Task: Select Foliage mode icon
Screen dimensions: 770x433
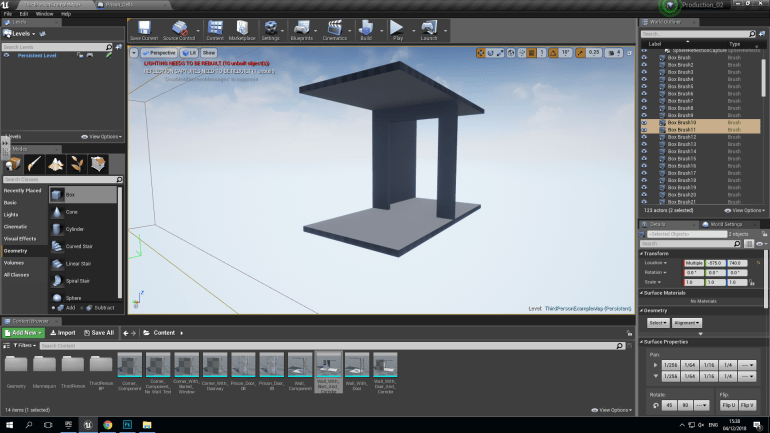Action: tap(77, 164)
